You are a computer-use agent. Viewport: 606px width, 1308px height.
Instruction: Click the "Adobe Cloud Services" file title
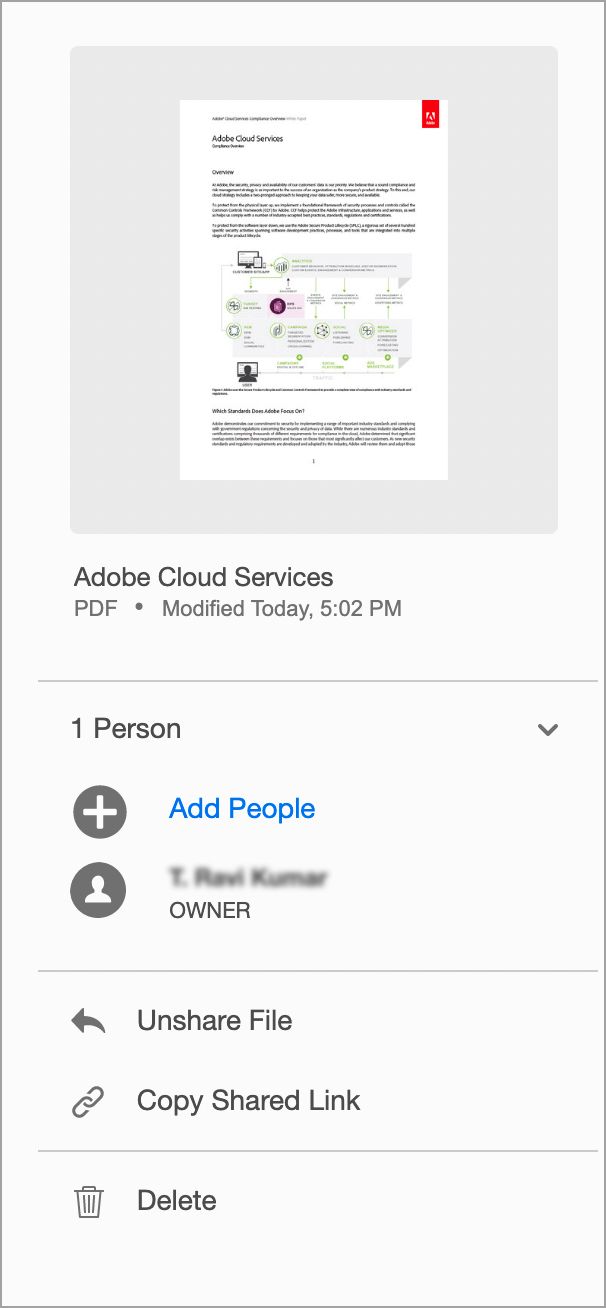204,577
